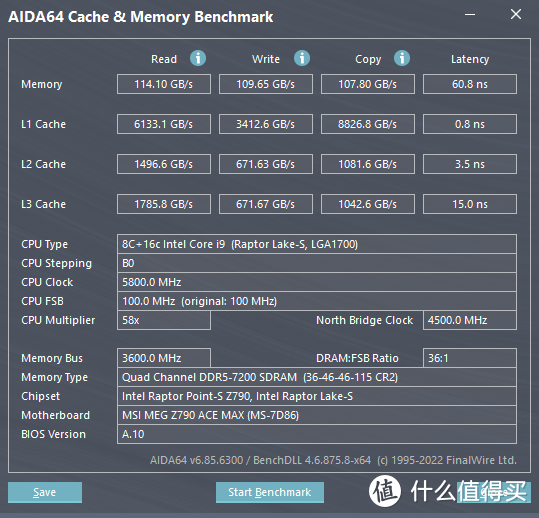Close the AIDA64 benchmark window
Viewport: 539px width, 518px height.
pos(516,14)
